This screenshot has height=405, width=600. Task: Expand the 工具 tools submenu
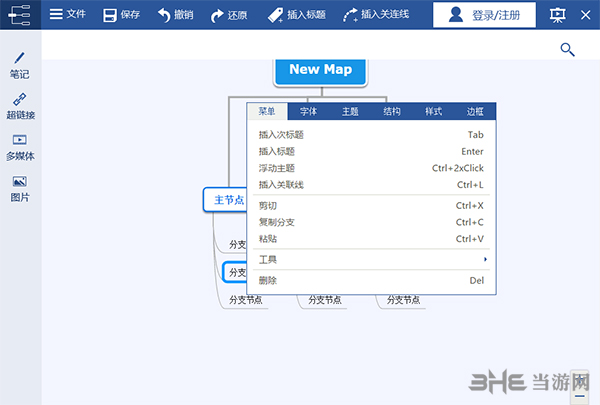[x=372, y=260]
